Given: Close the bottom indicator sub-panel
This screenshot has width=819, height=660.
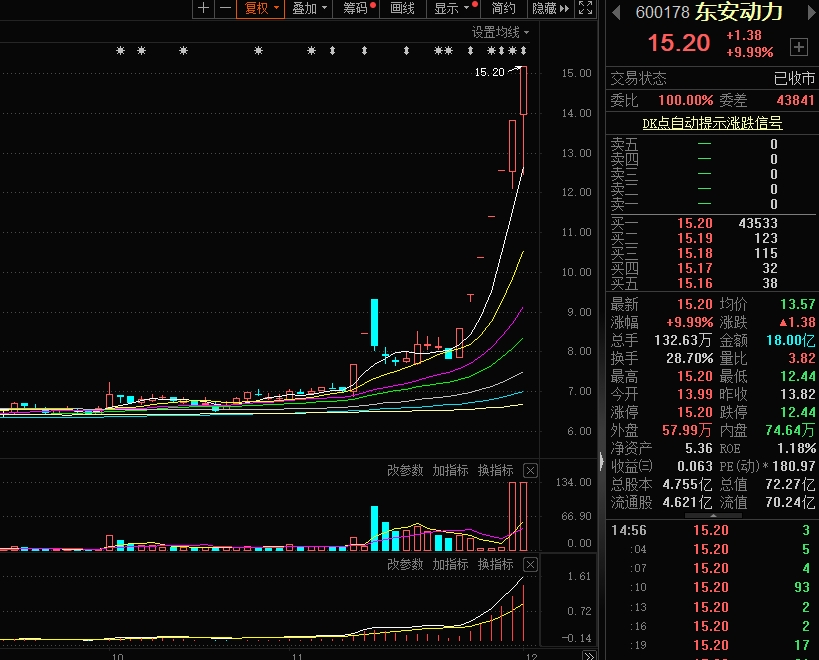Looking at the screenshot, I should coord(530,564).
